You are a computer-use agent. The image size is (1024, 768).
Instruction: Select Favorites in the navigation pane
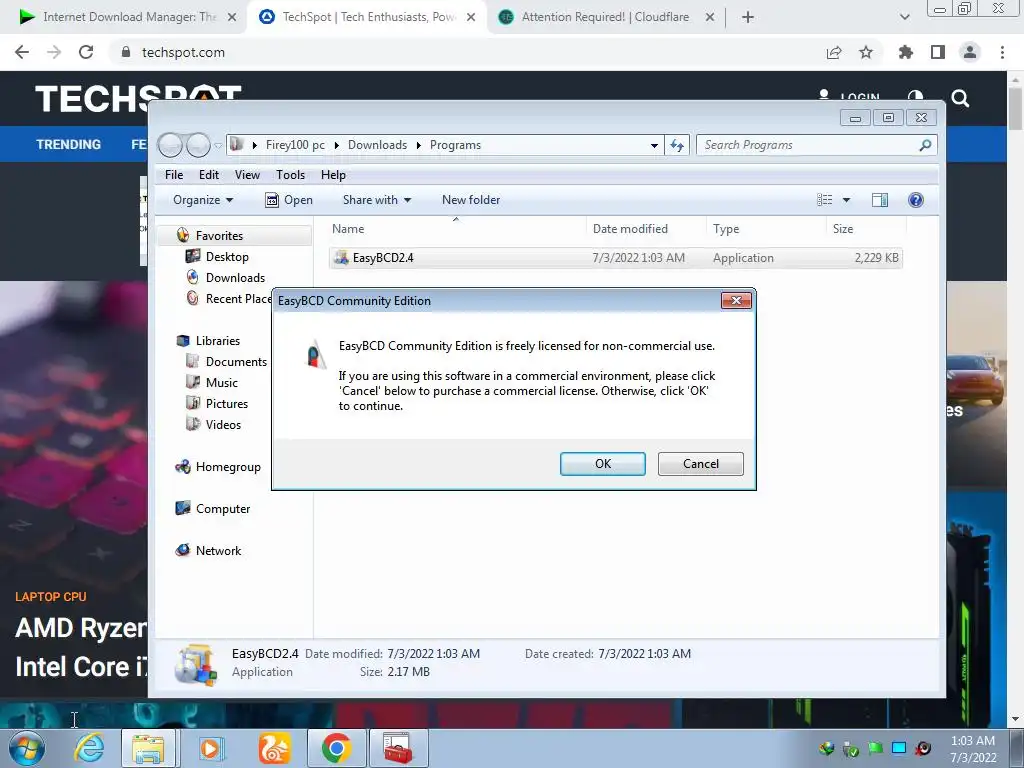click(x=219, y=236)
